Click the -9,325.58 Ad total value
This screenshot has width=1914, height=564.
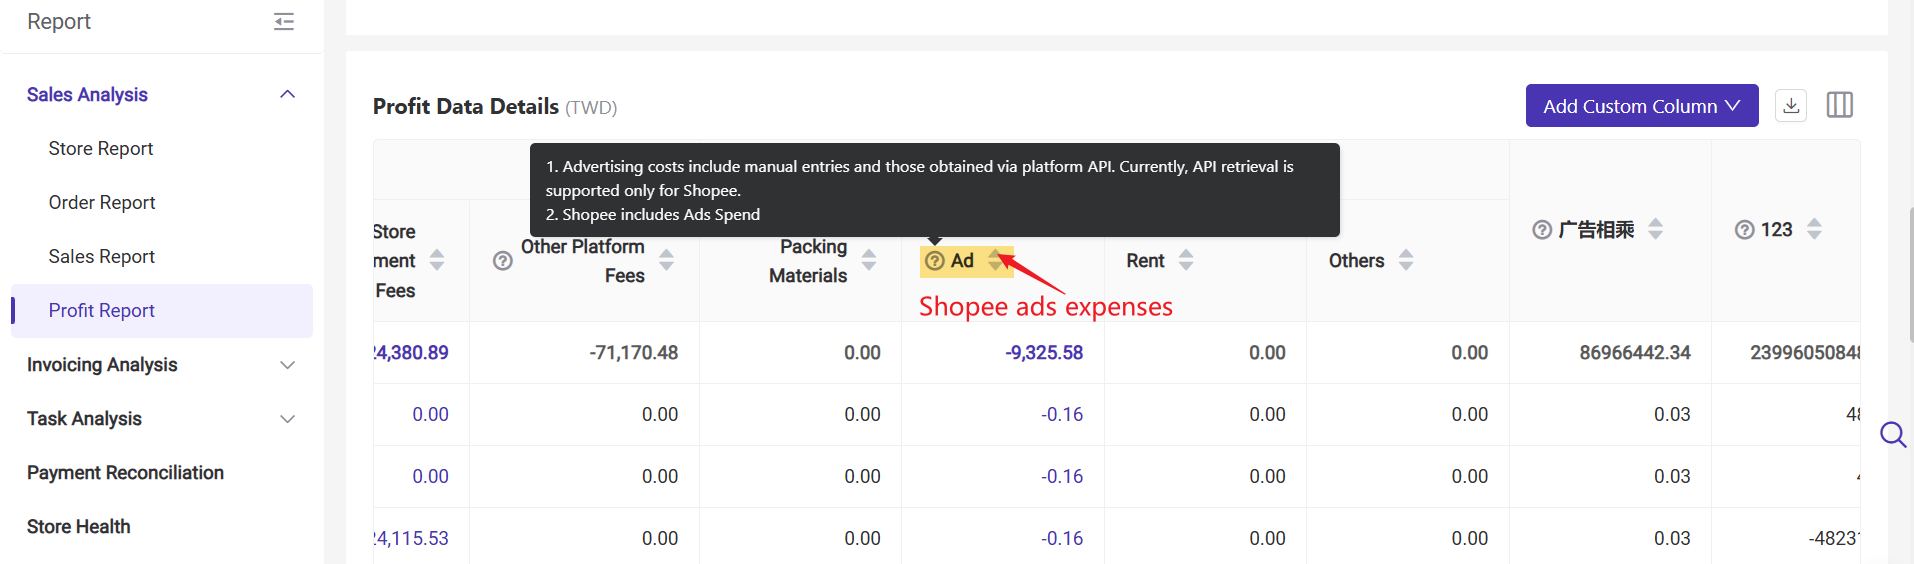1043,353
